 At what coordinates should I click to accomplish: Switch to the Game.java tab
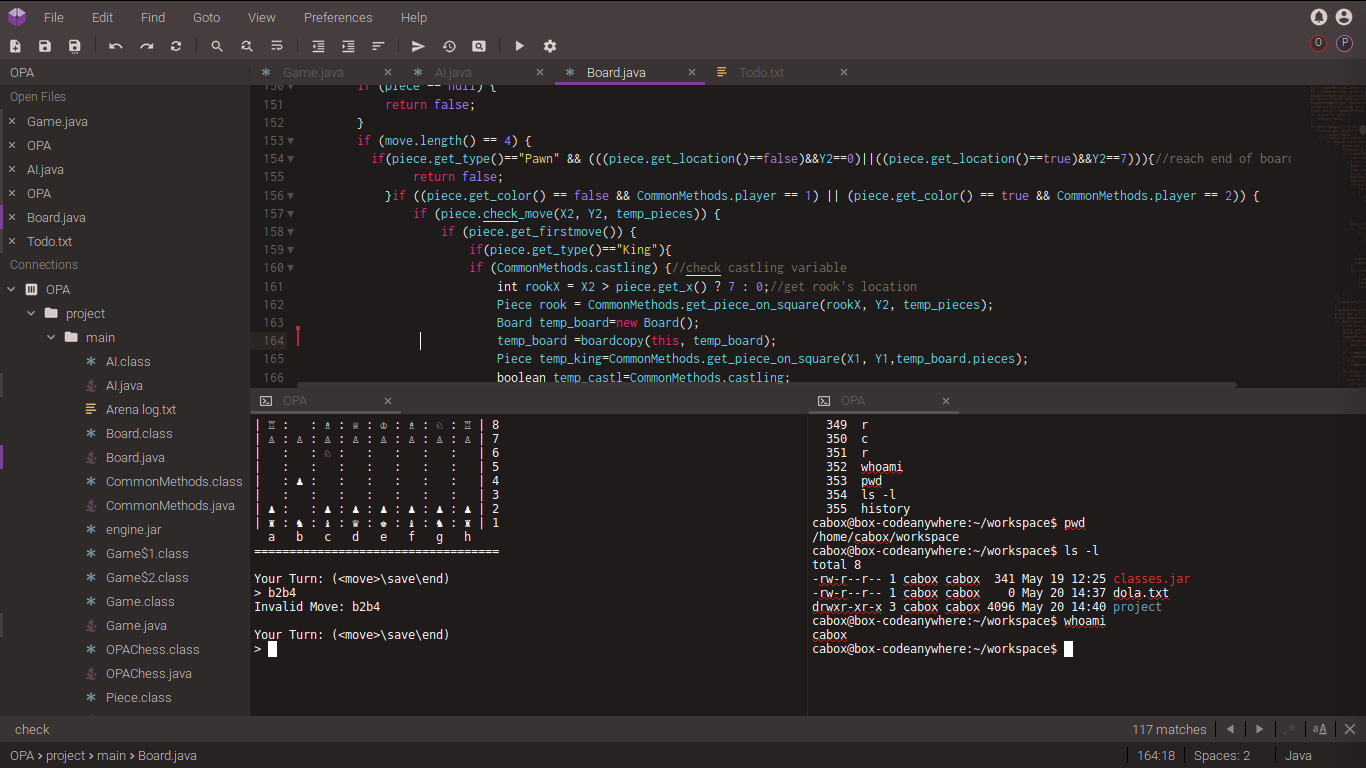point(313,72)
